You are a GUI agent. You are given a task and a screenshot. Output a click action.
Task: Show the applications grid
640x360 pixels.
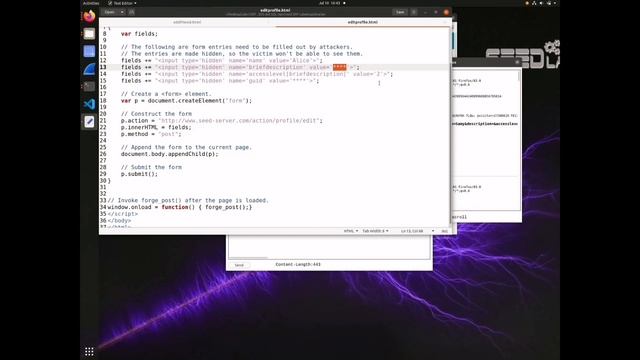pos(89,351)
